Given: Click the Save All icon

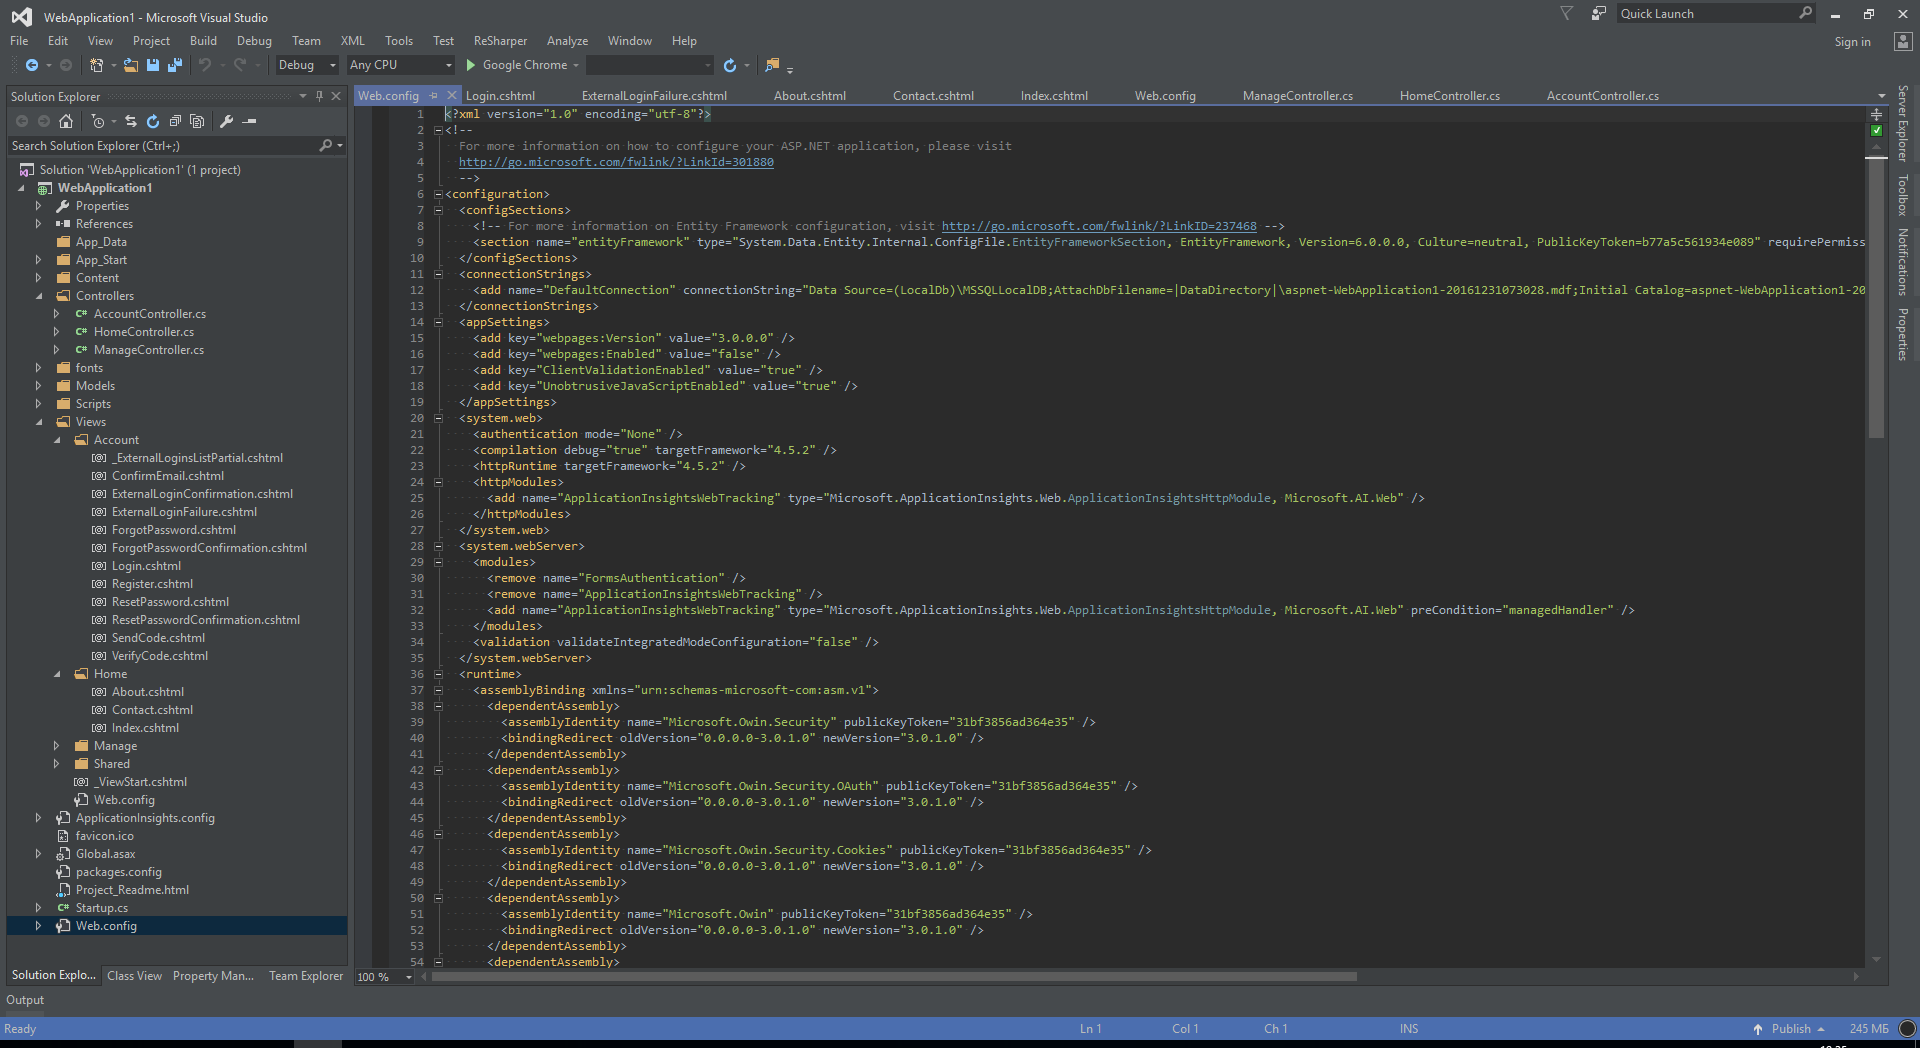Looking at the screenshot, I should point(175,65).
